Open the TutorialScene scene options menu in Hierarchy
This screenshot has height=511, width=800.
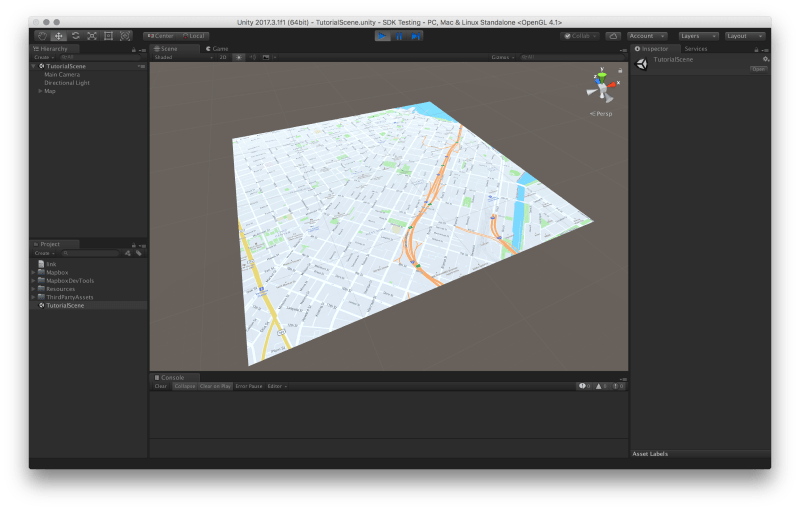141,66
